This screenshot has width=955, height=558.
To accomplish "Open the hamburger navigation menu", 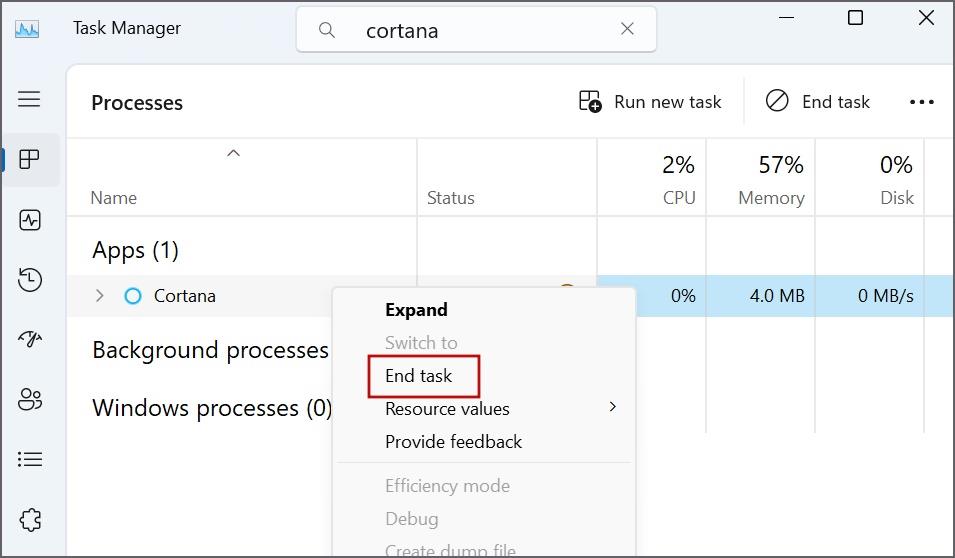I will point(29,99).
